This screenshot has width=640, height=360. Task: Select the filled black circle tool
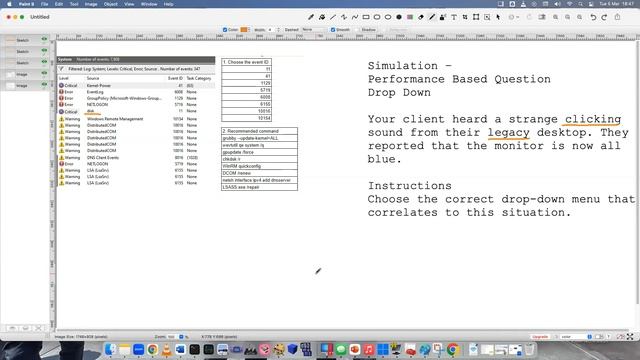(x=399, y=17)
